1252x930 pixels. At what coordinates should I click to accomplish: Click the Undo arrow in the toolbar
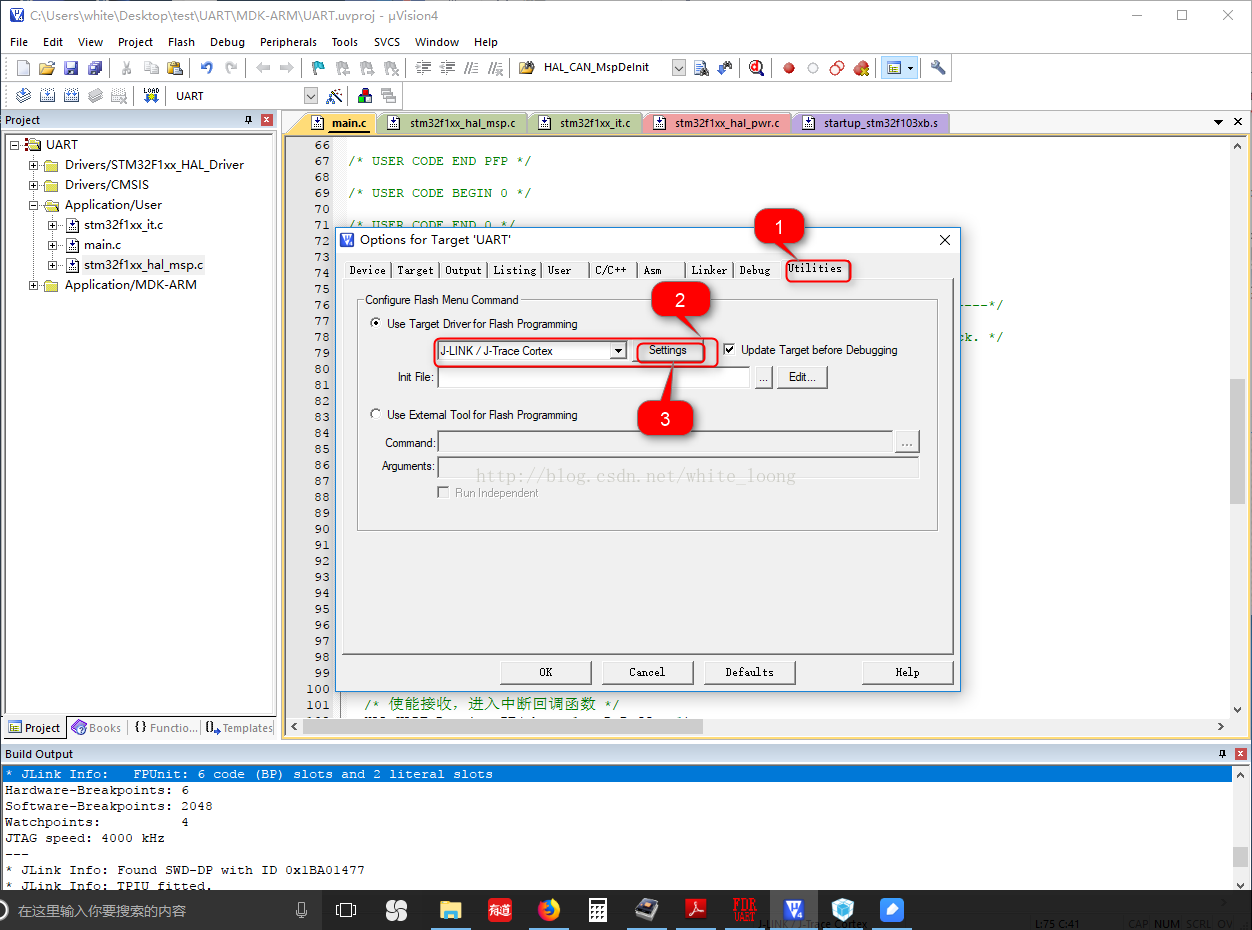pyautogui.click(x=206, y=68)
